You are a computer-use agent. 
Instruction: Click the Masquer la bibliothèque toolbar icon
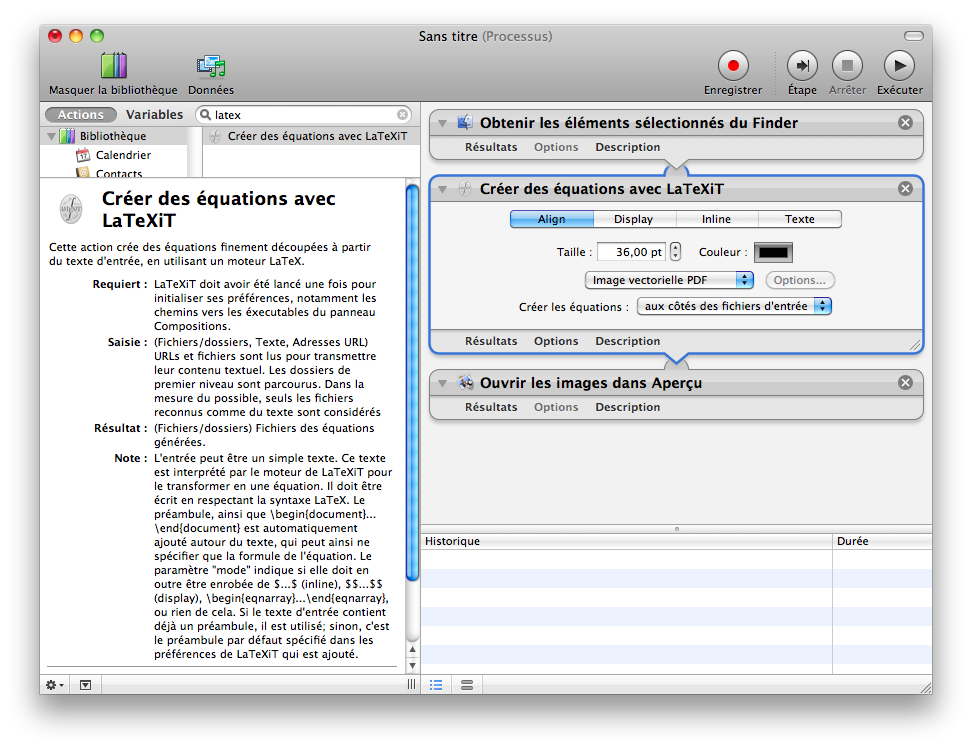click(113, 66)
